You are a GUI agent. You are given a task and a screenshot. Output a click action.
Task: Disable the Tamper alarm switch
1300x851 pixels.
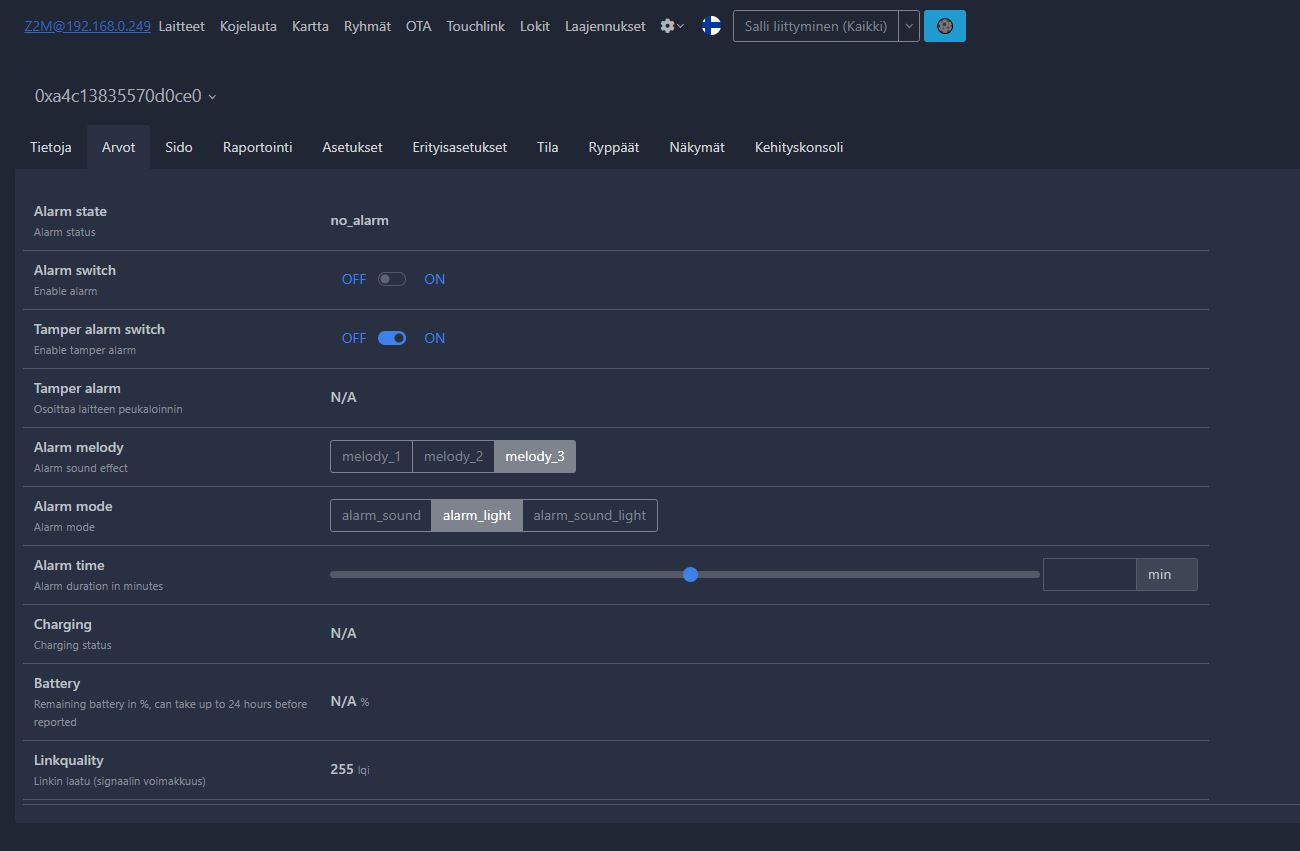pos(392,338)
